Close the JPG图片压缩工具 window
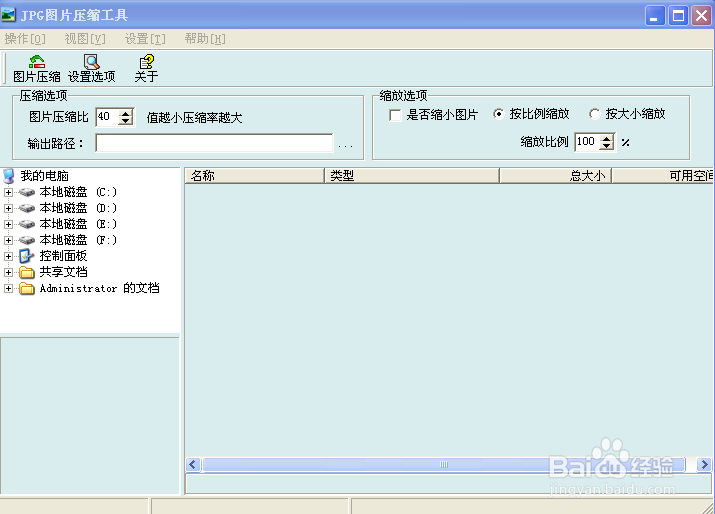Screen dimensions: 715x514 pyautogui.click(x=701, y=16)
